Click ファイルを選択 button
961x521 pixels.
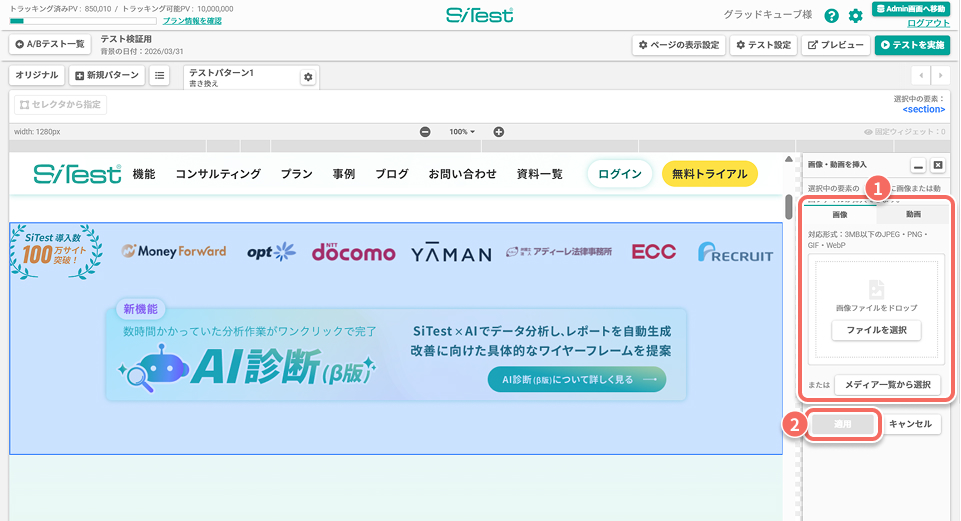click(x=876, y=330)
